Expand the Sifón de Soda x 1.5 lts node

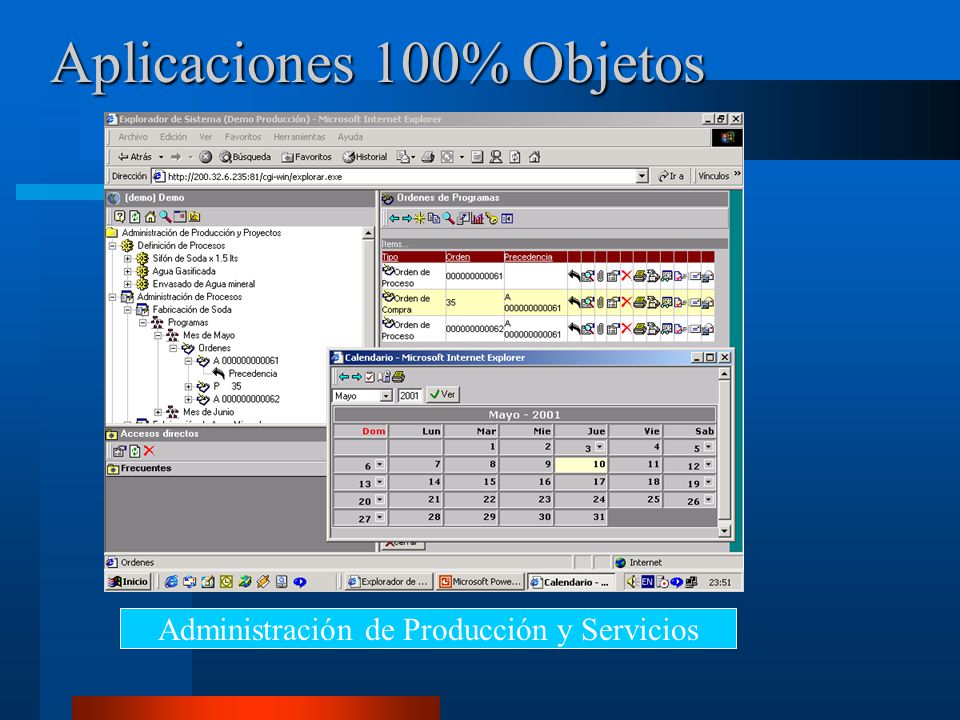(127, 258)
